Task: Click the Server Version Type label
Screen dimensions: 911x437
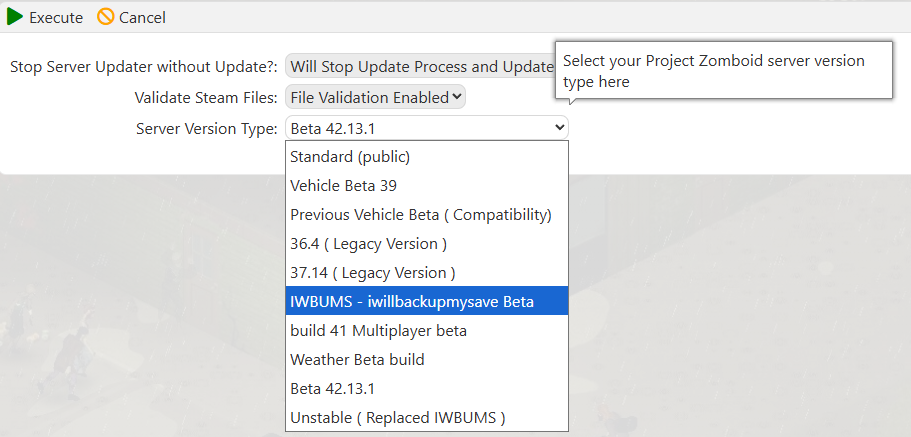Action: point(206,128)
